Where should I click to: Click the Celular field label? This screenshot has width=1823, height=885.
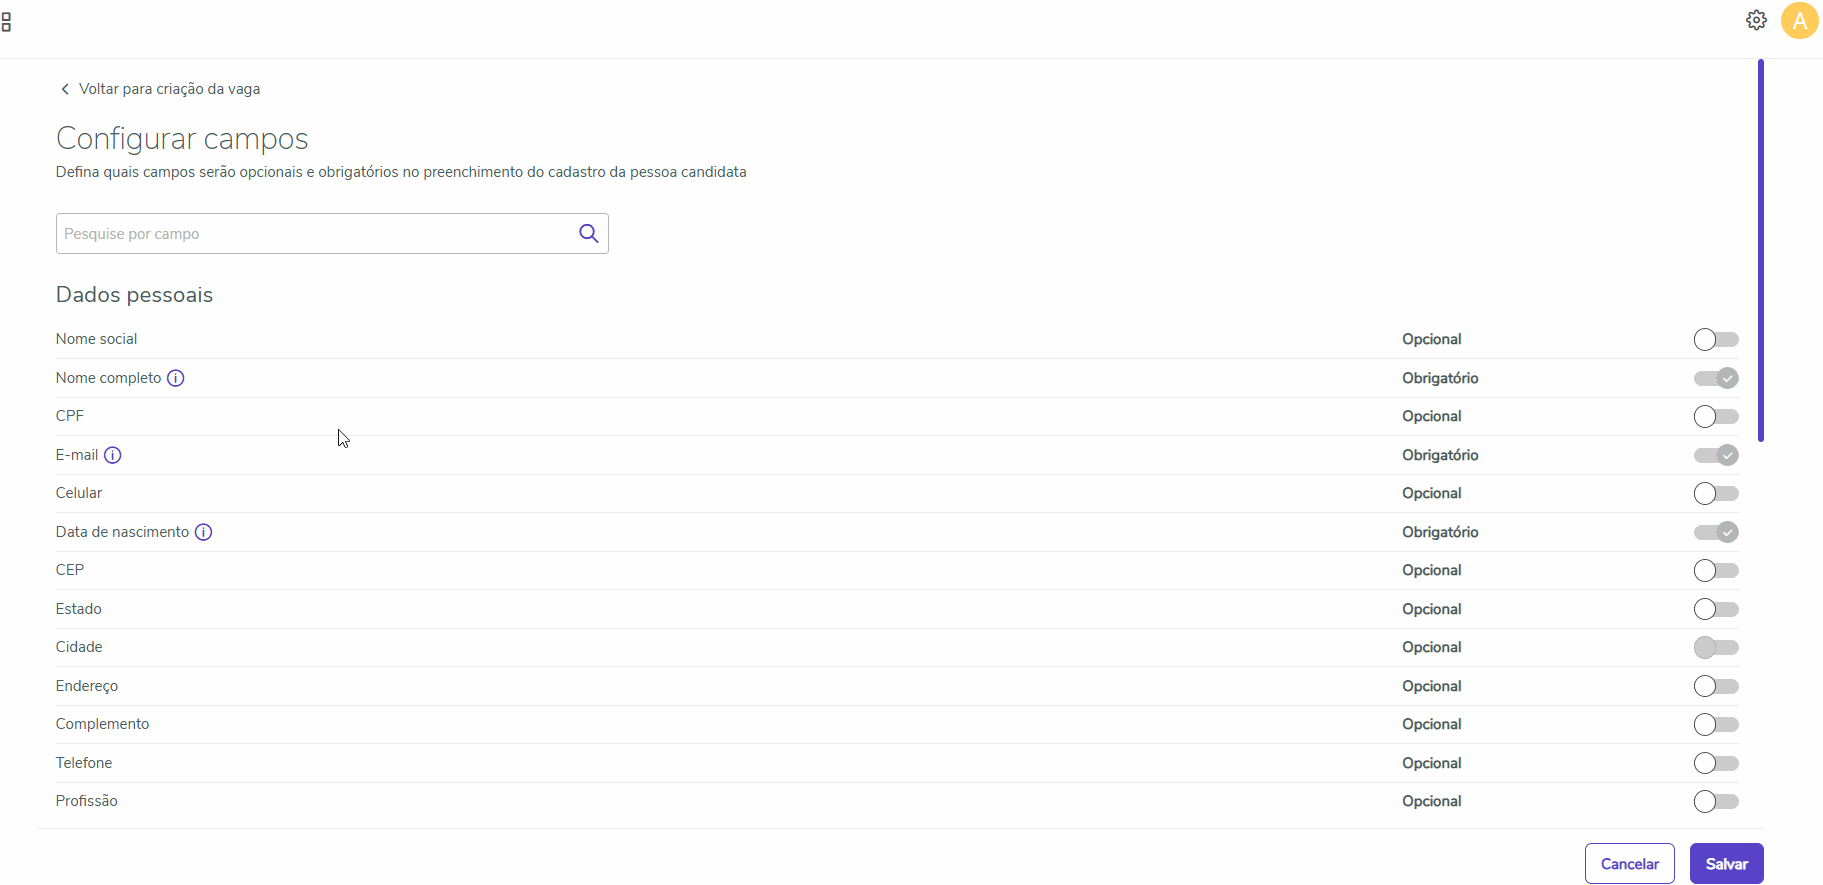coord(79,493)
